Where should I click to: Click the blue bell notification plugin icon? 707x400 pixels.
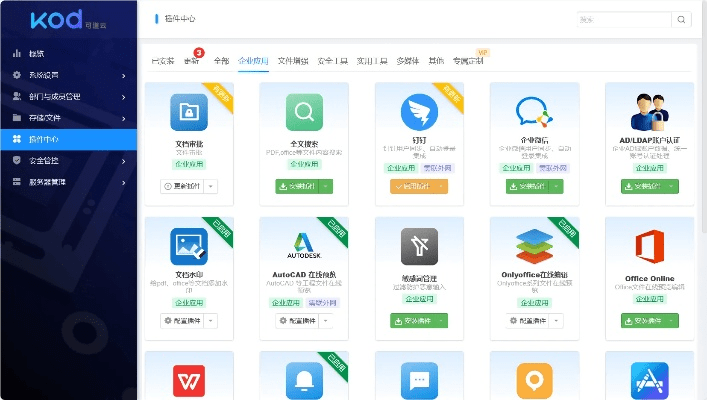304,381
